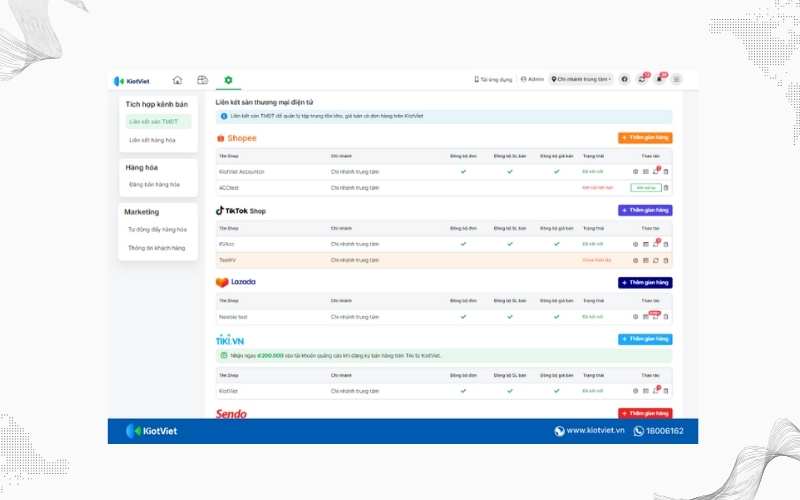Click Thêm gian hàng button for Lazada
This screenshot has width=800, height=500.
tap(645, 283)
